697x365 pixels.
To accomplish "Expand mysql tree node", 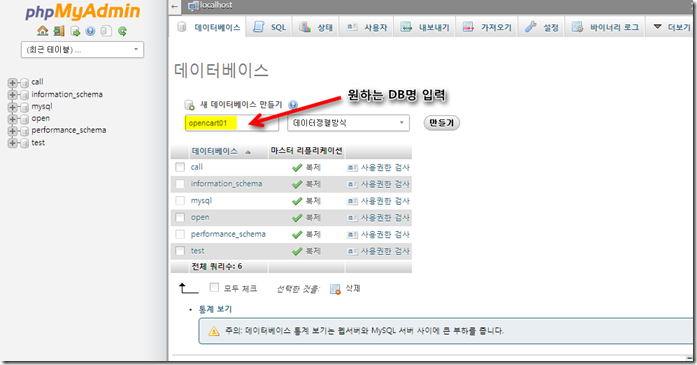I will pyautogui.click(x=12, y=107).
